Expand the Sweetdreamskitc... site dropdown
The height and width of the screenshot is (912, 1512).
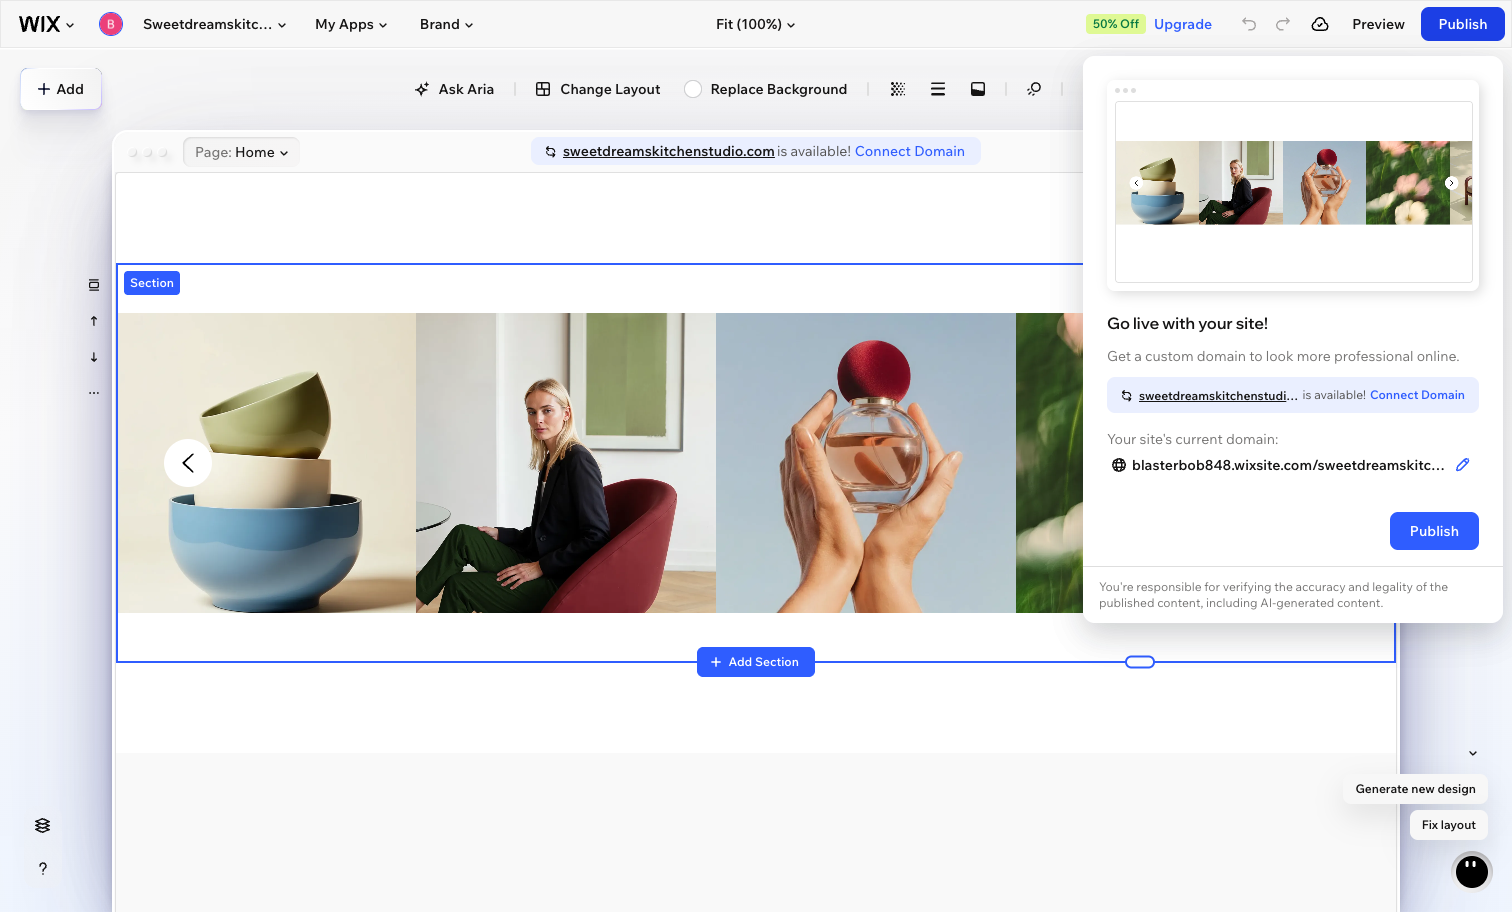click(x=214, y=24)
